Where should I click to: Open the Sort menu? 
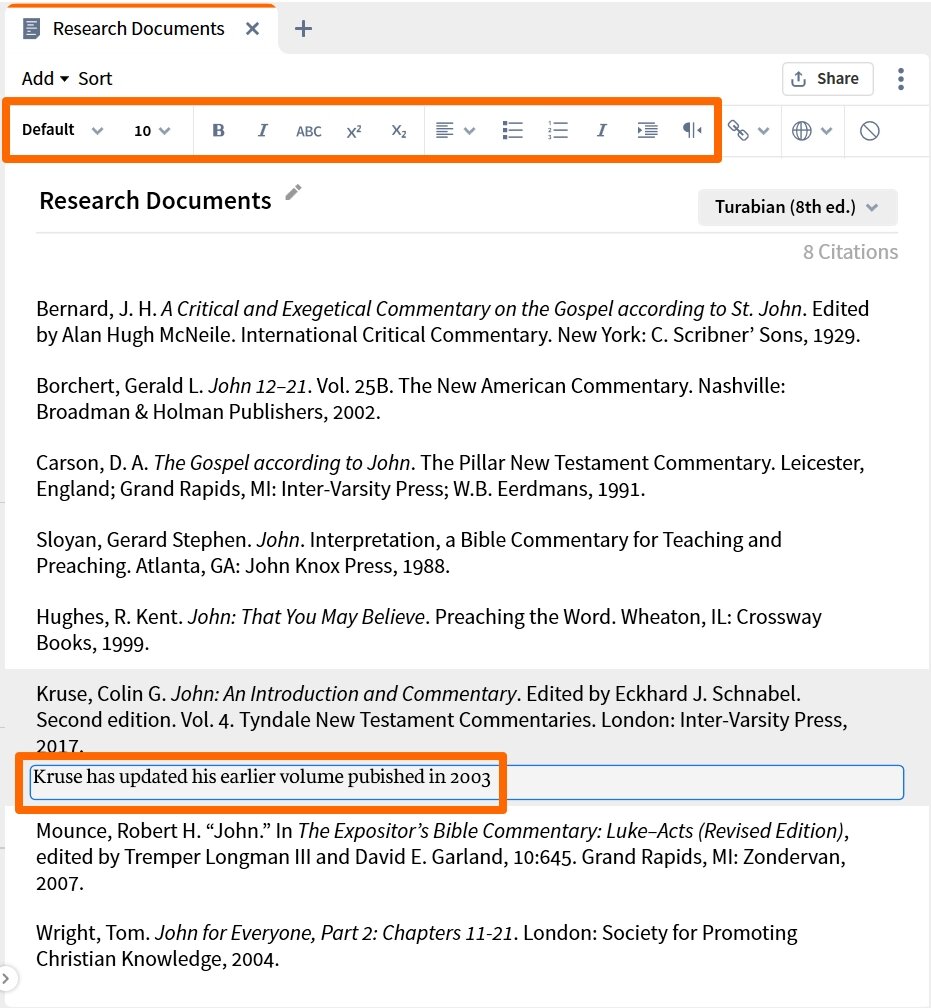(95, 79)
